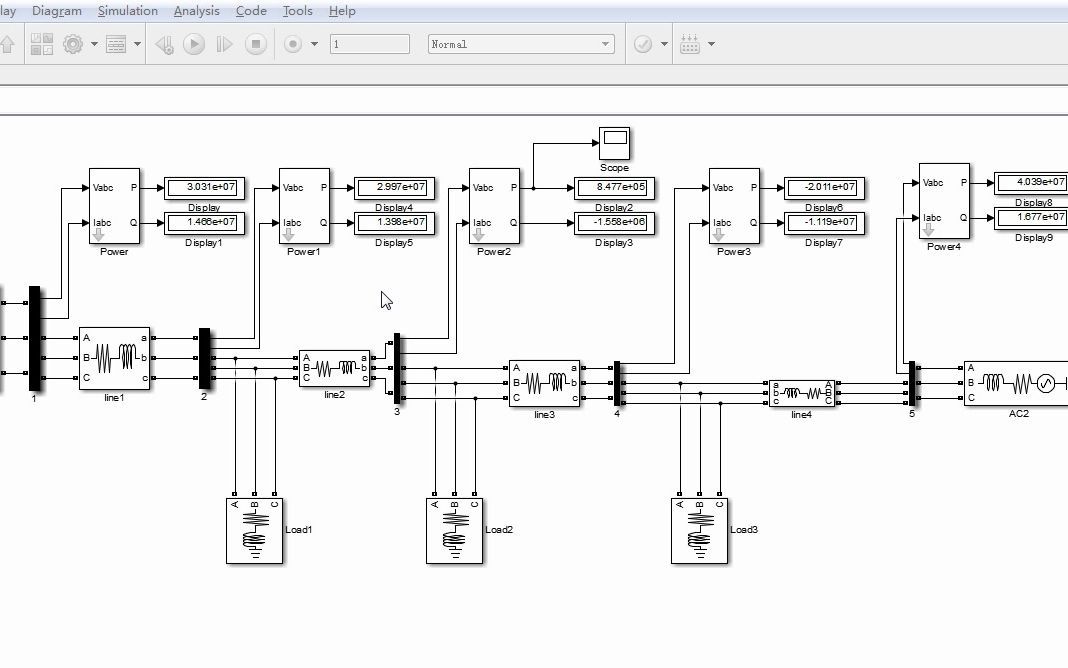Viewport: 1068px width, 668px height.
Task: Select the Load2 block
Action: pos(454,531)
